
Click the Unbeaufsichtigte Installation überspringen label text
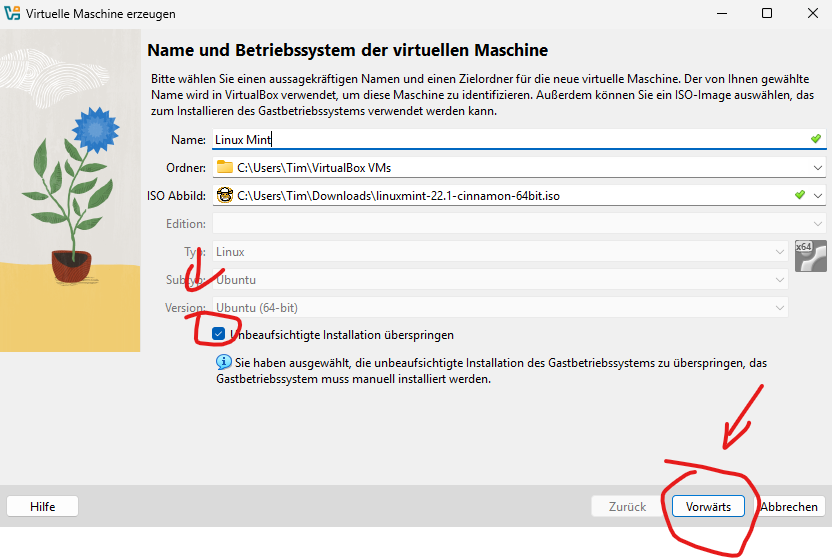[x=342, y=335]
